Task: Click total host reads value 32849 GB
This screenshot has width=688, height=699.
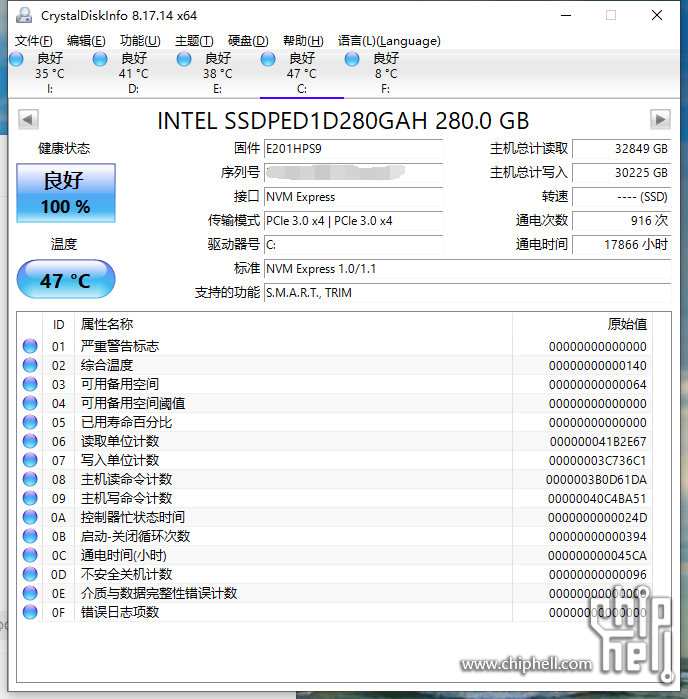Action: click(x=622, y=149)
